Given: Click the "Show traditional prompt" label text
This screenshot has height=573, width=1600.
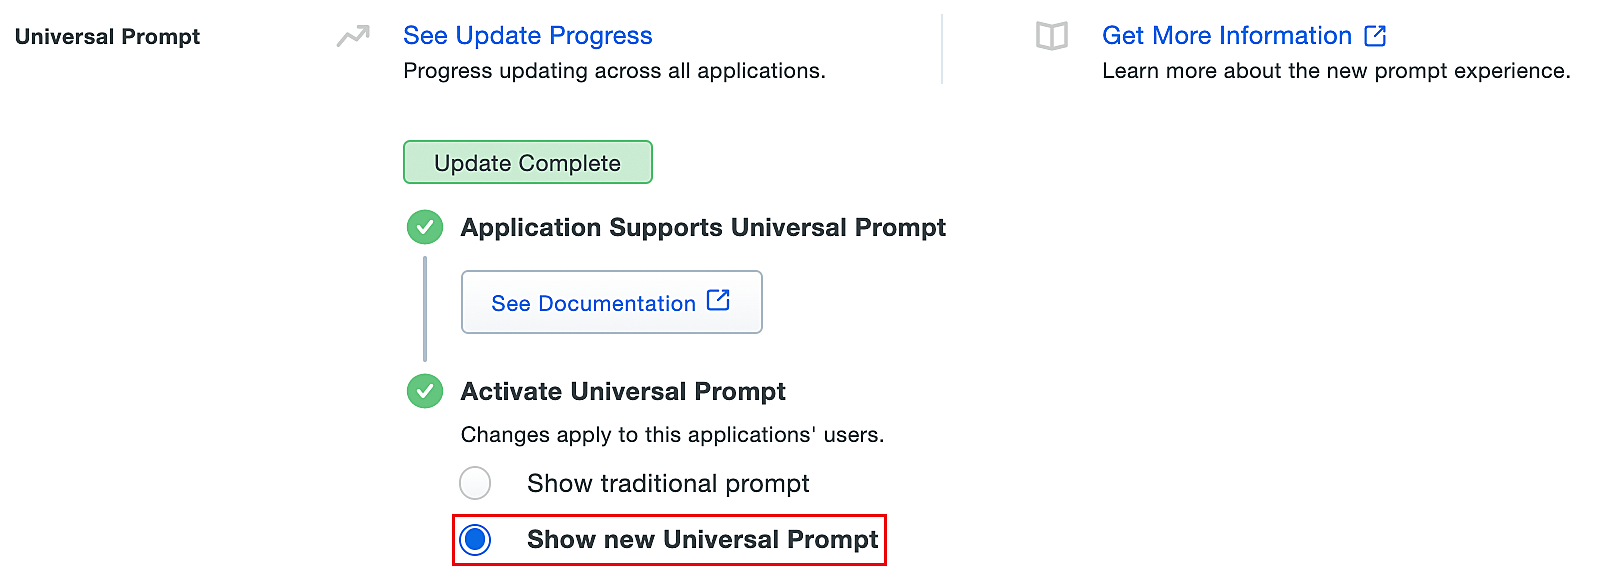Looking at the screenshot, I should click(x=668, y=484).
